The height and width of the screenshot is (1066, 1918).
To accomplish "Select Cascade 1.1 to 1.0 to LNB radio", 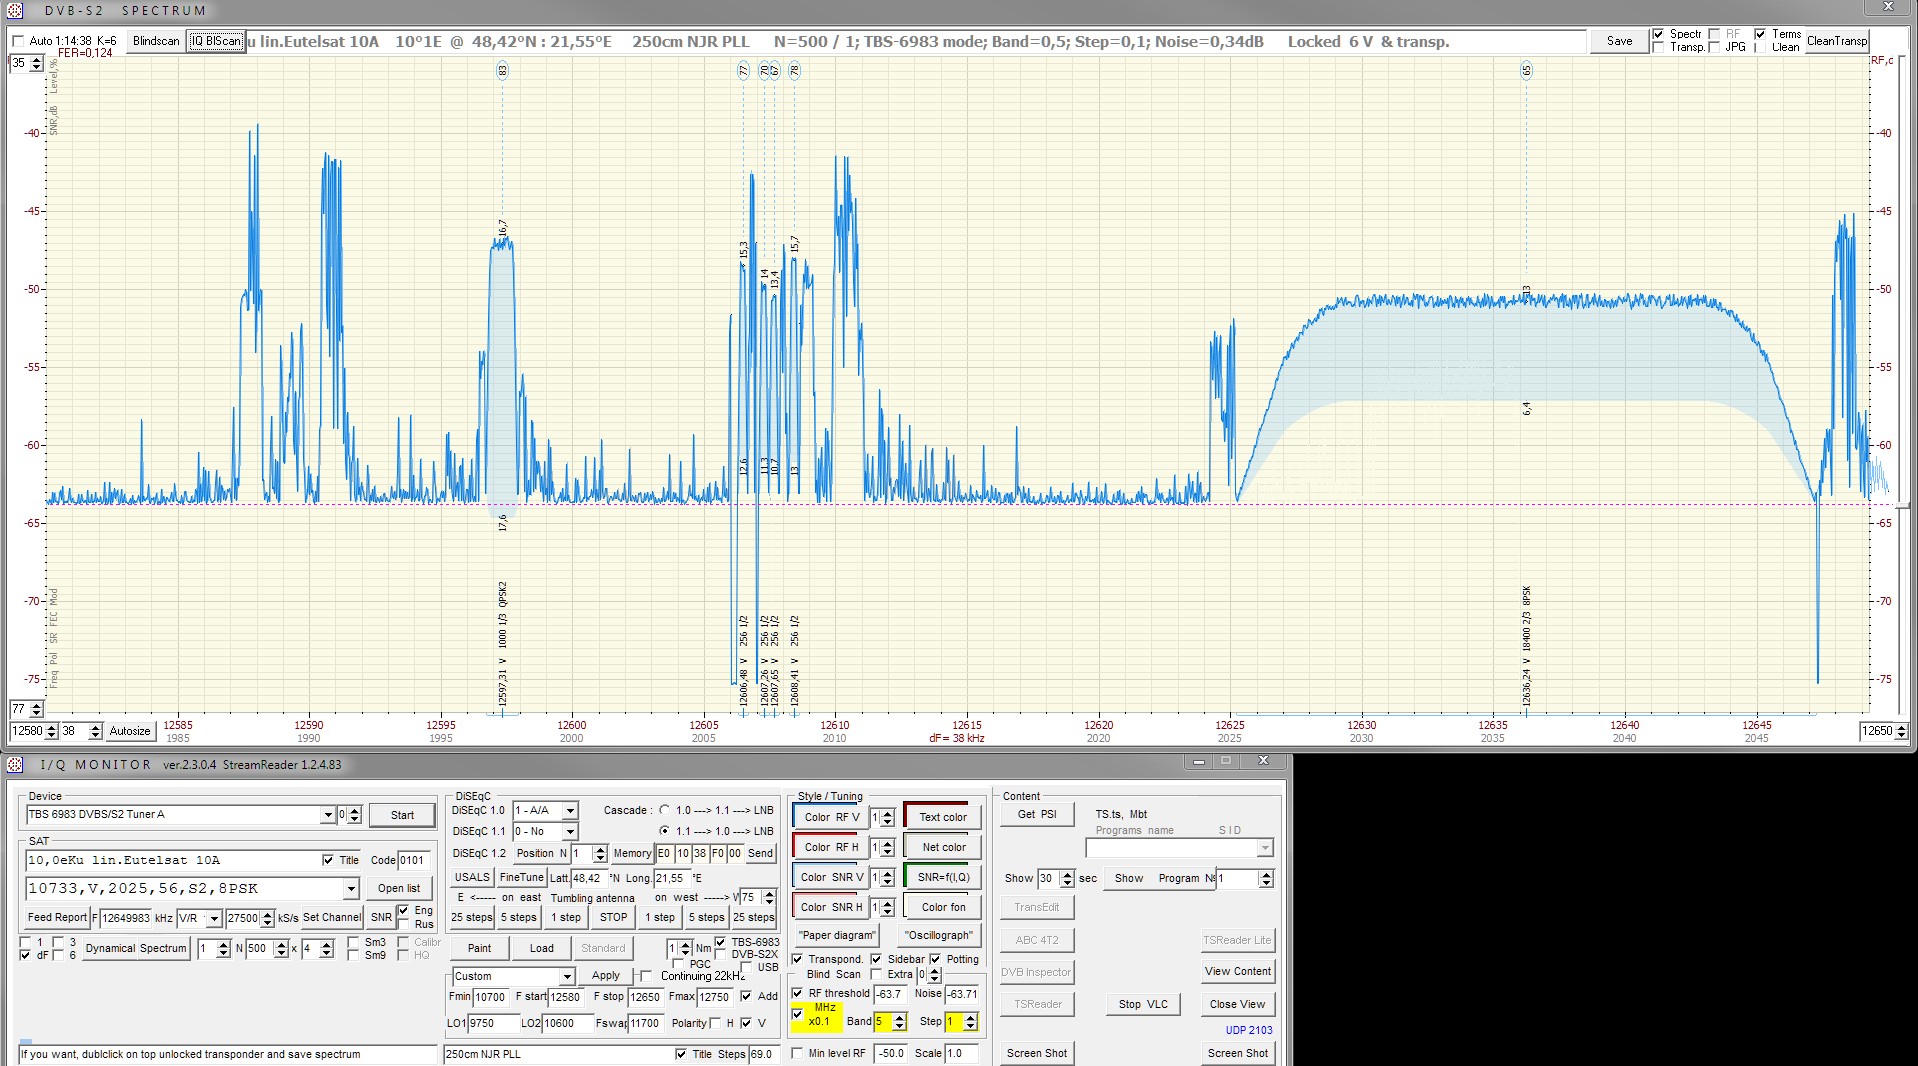I will click(x=664, y=831).
